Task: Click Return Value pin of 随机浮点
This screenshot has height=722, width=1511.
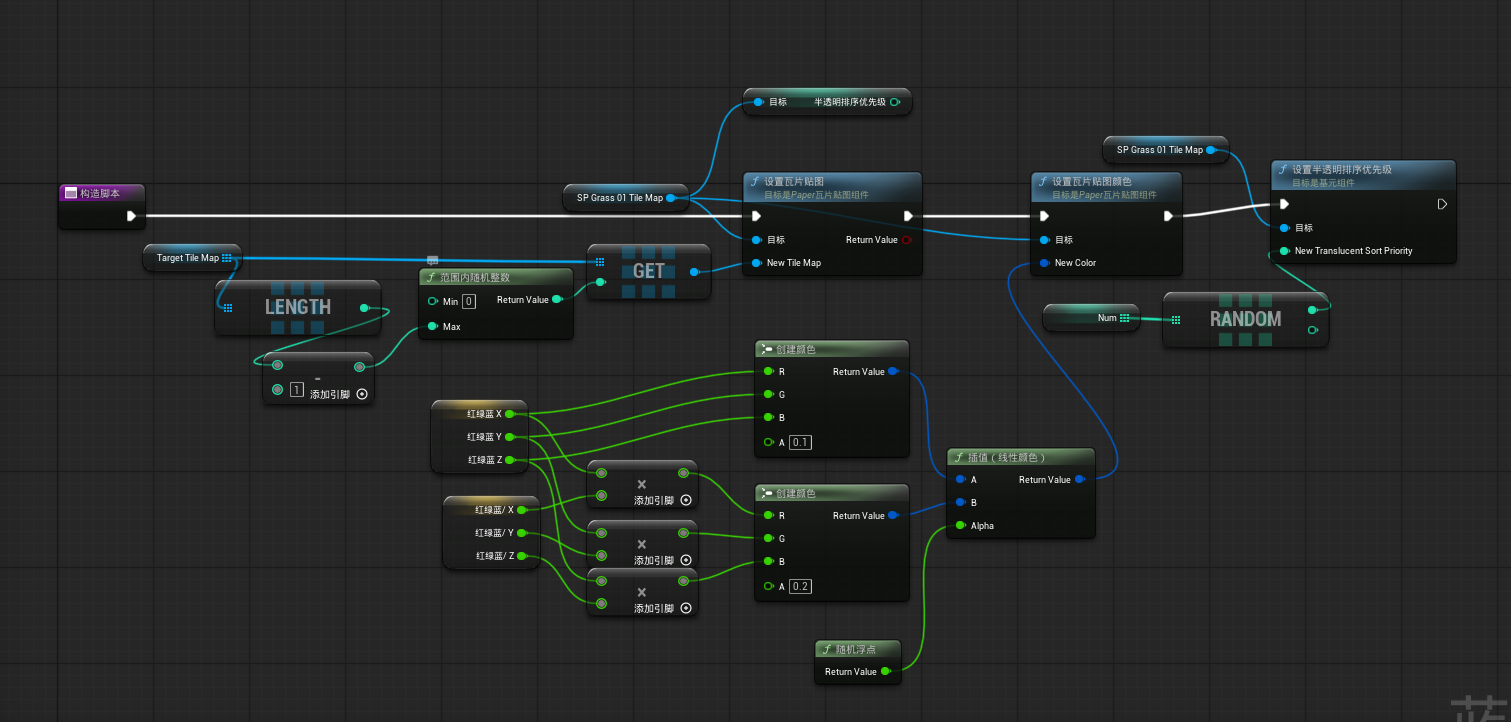Action: [x=886, y=672]
